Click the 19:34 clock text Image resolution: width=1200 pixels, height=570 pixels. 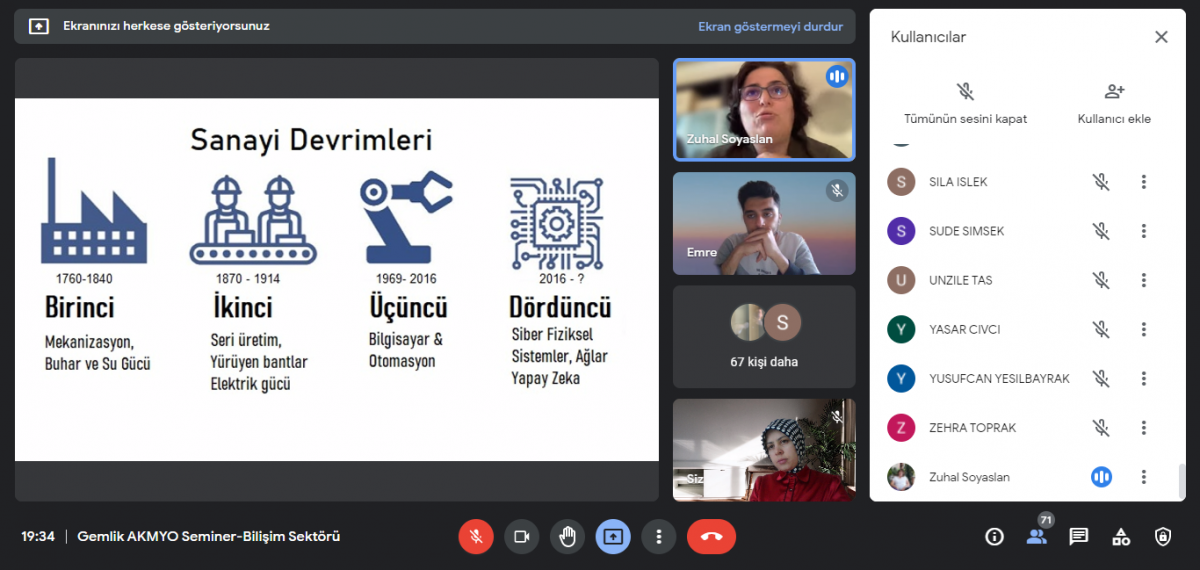point(38,537)
